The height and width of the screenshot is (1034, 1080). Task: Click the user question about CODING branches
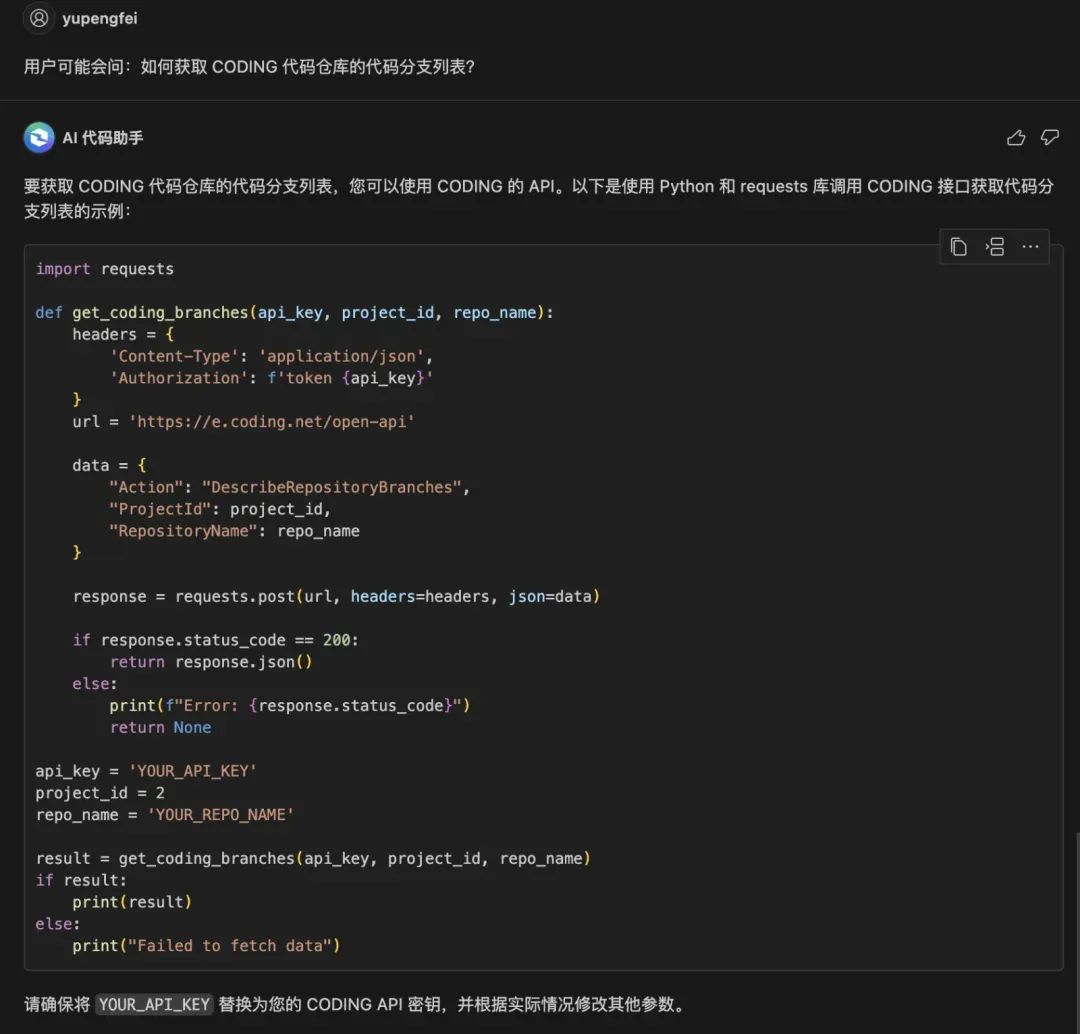249,67
